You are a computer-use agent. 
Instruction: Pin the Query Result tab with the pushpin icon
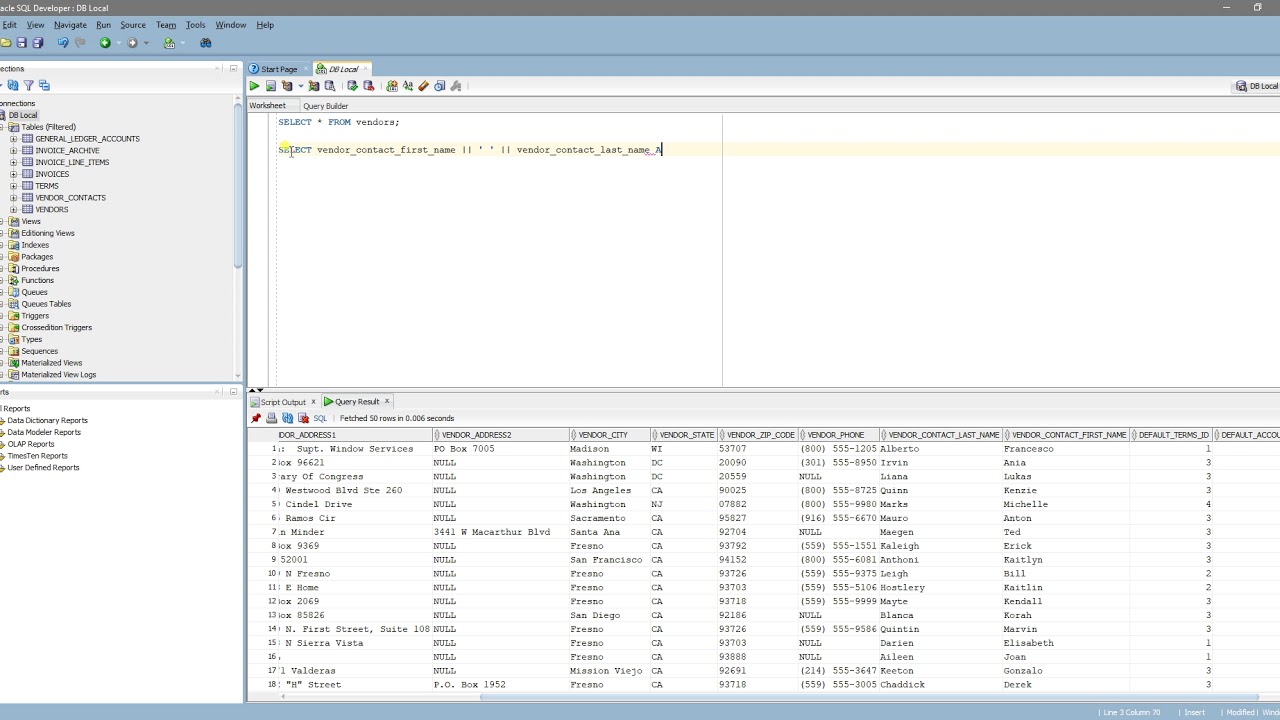click(x=256, y=418)
